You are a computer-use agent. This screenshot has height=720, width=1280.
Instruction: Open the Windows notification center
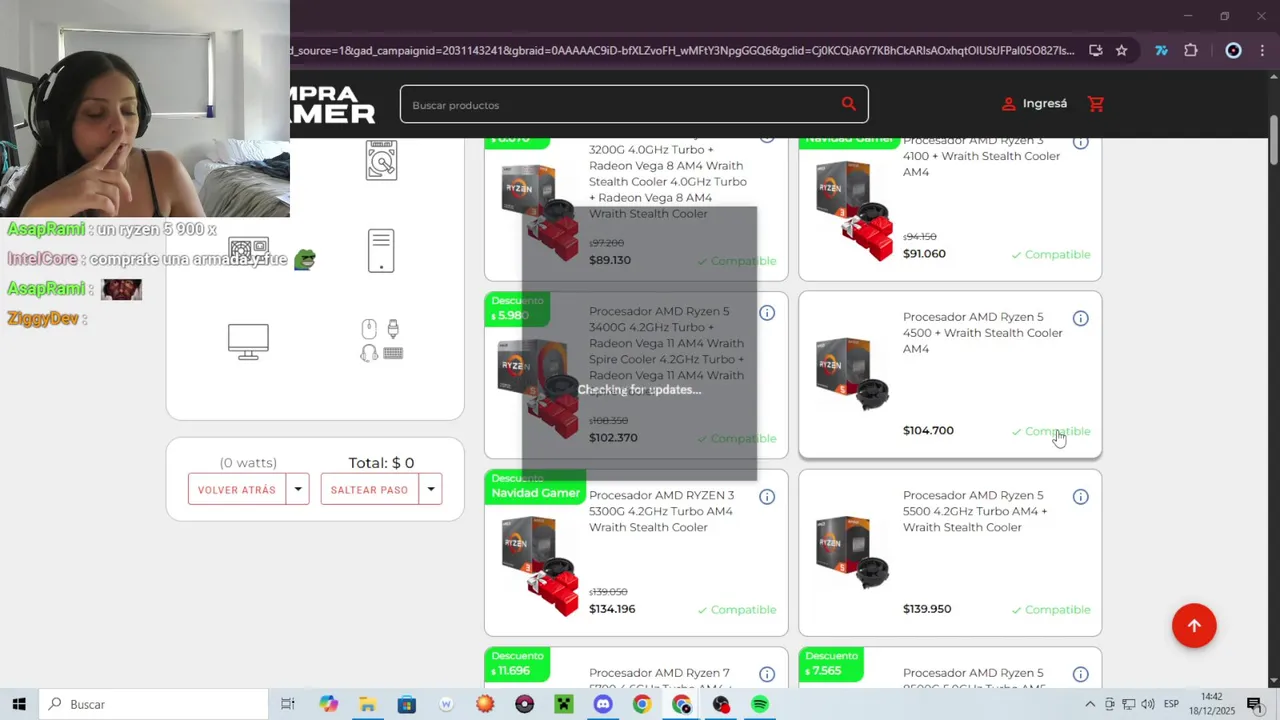click(x=1254, y=704)
